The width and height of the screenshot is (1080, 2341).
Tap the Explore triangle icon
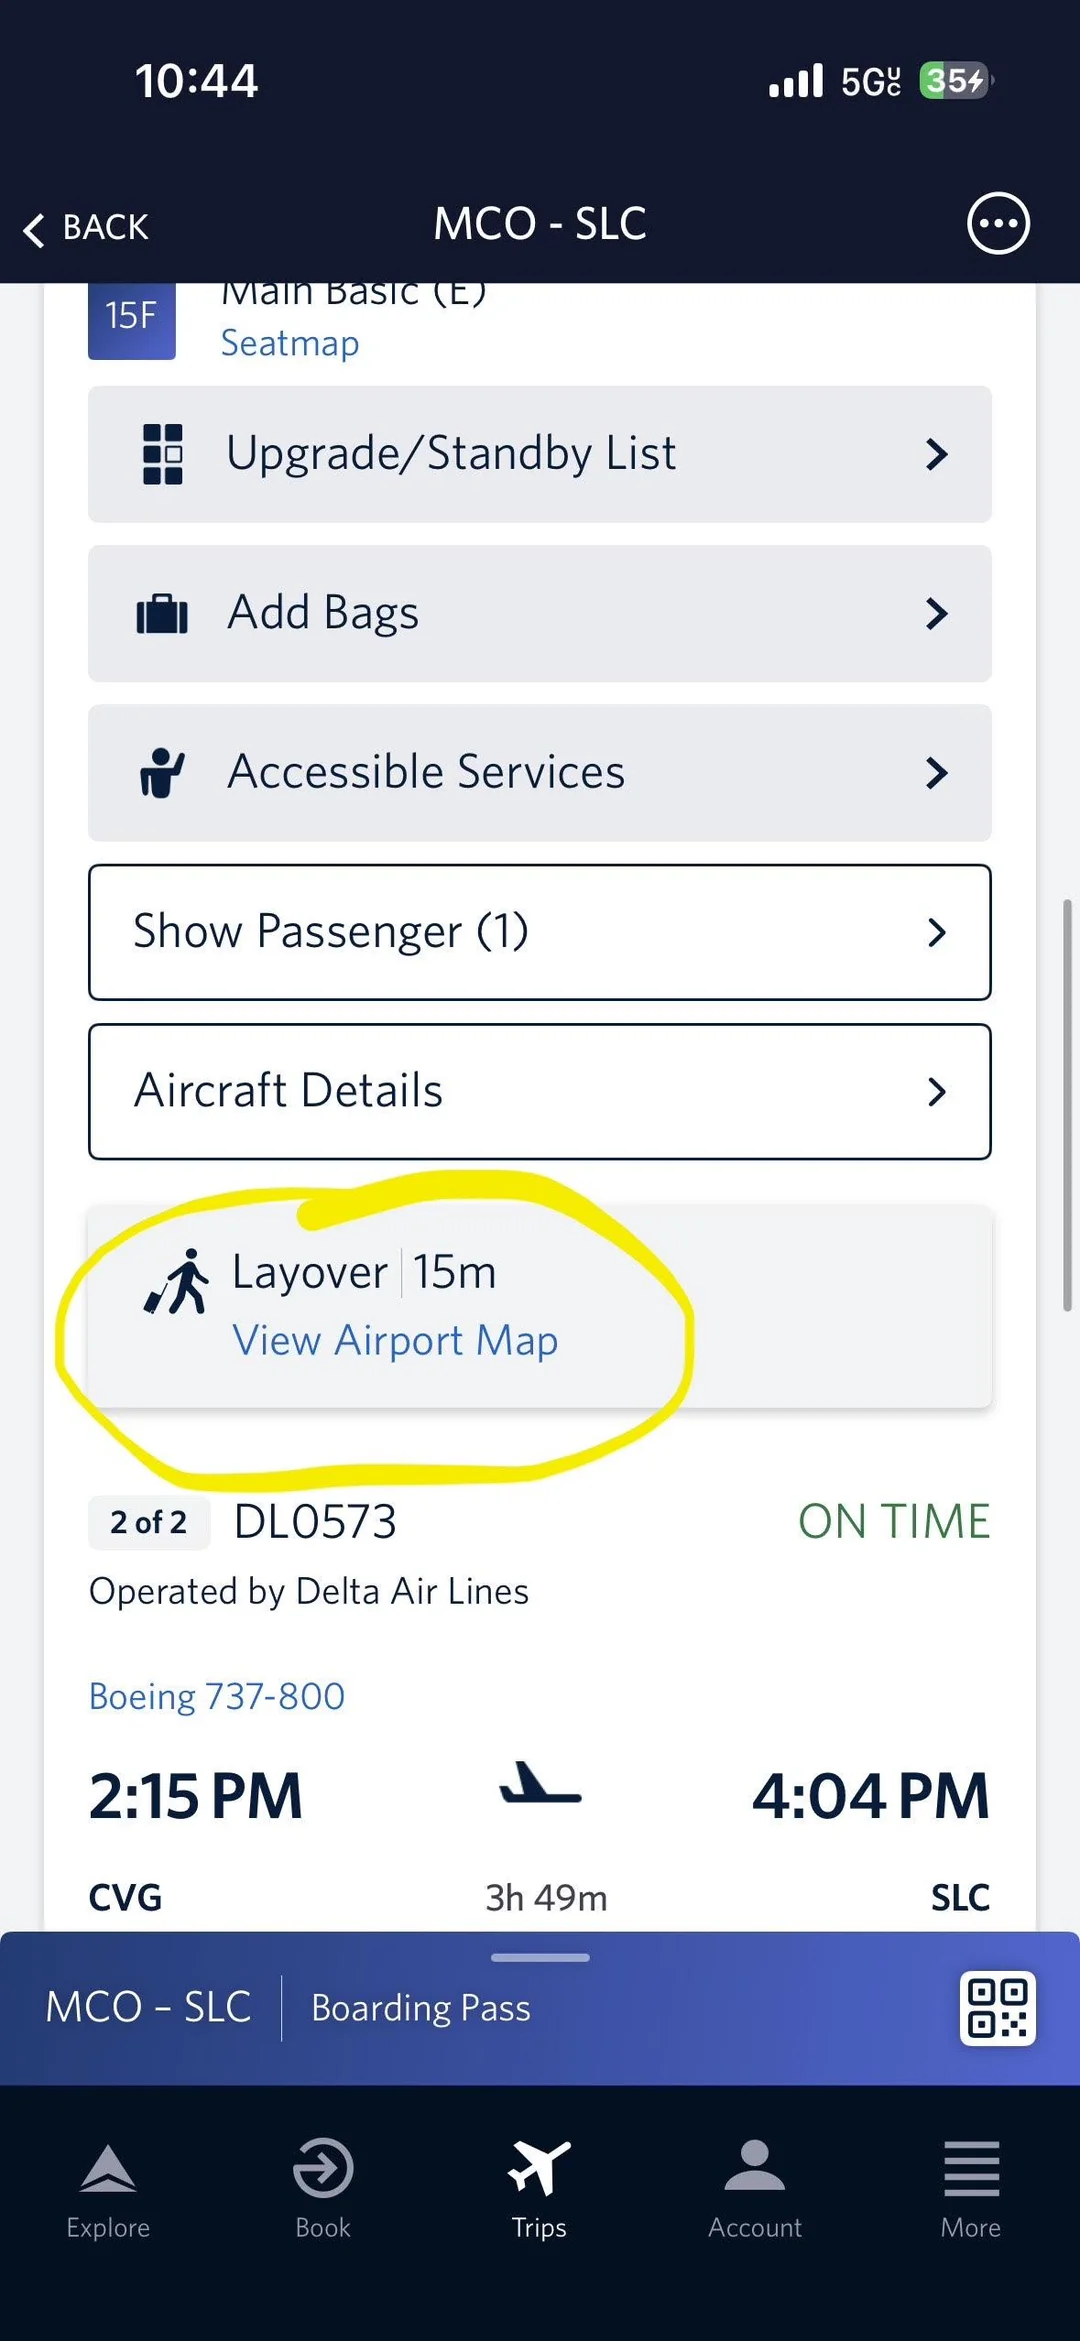click(x=108, y=2169)
